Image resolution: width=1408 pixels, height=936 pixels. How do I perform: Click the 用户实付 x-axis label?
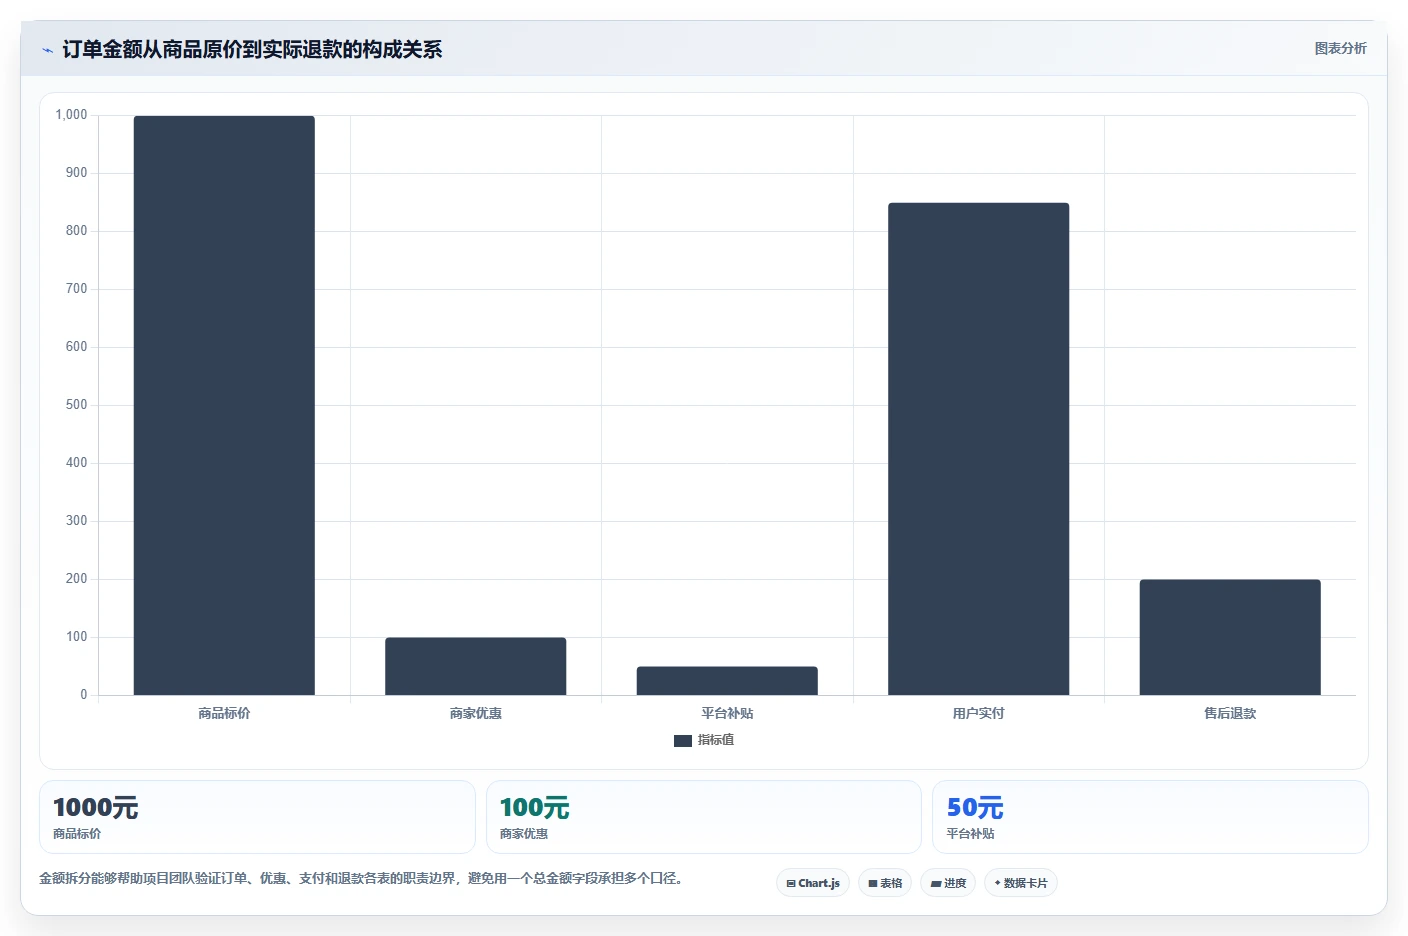point(978,713)
